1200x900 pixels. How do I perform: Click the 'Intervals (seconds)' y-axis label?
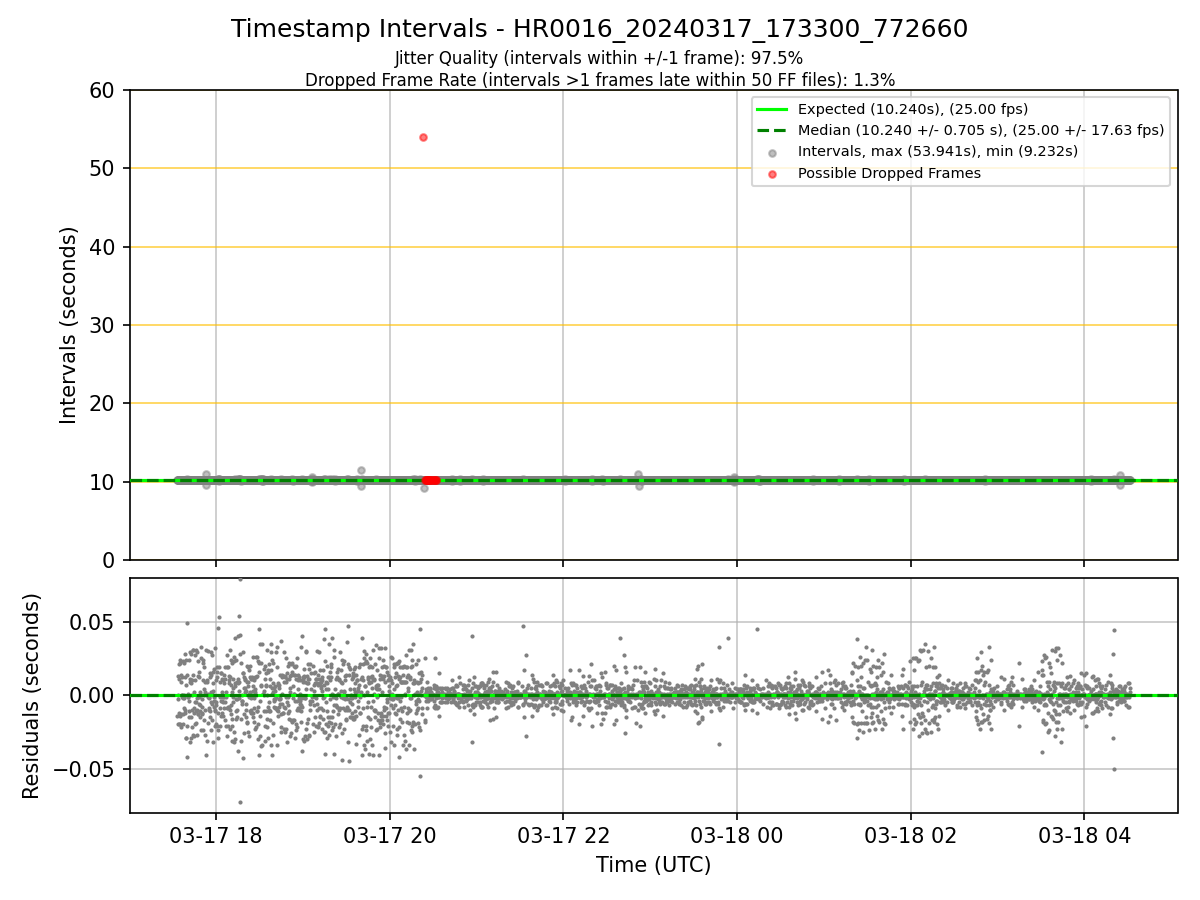click(x=68, y=325)
